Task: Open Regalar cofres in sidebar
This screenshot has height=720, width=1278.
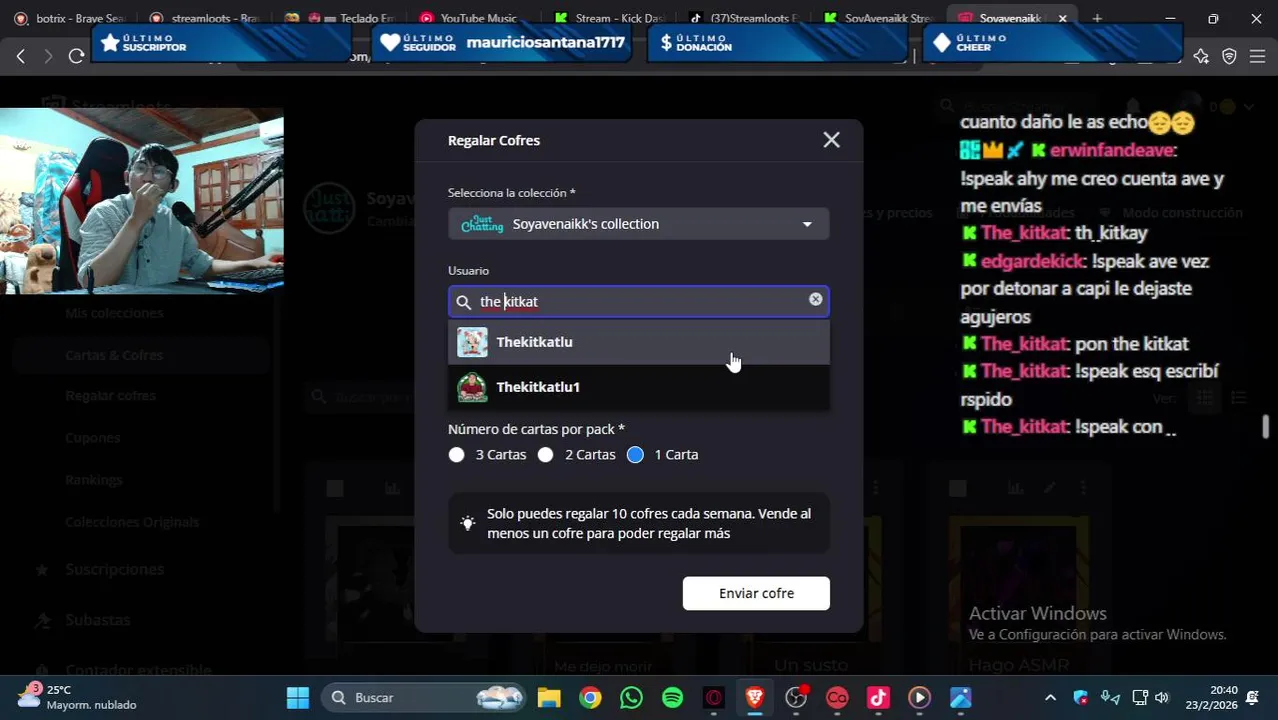Action: [110, 396]
